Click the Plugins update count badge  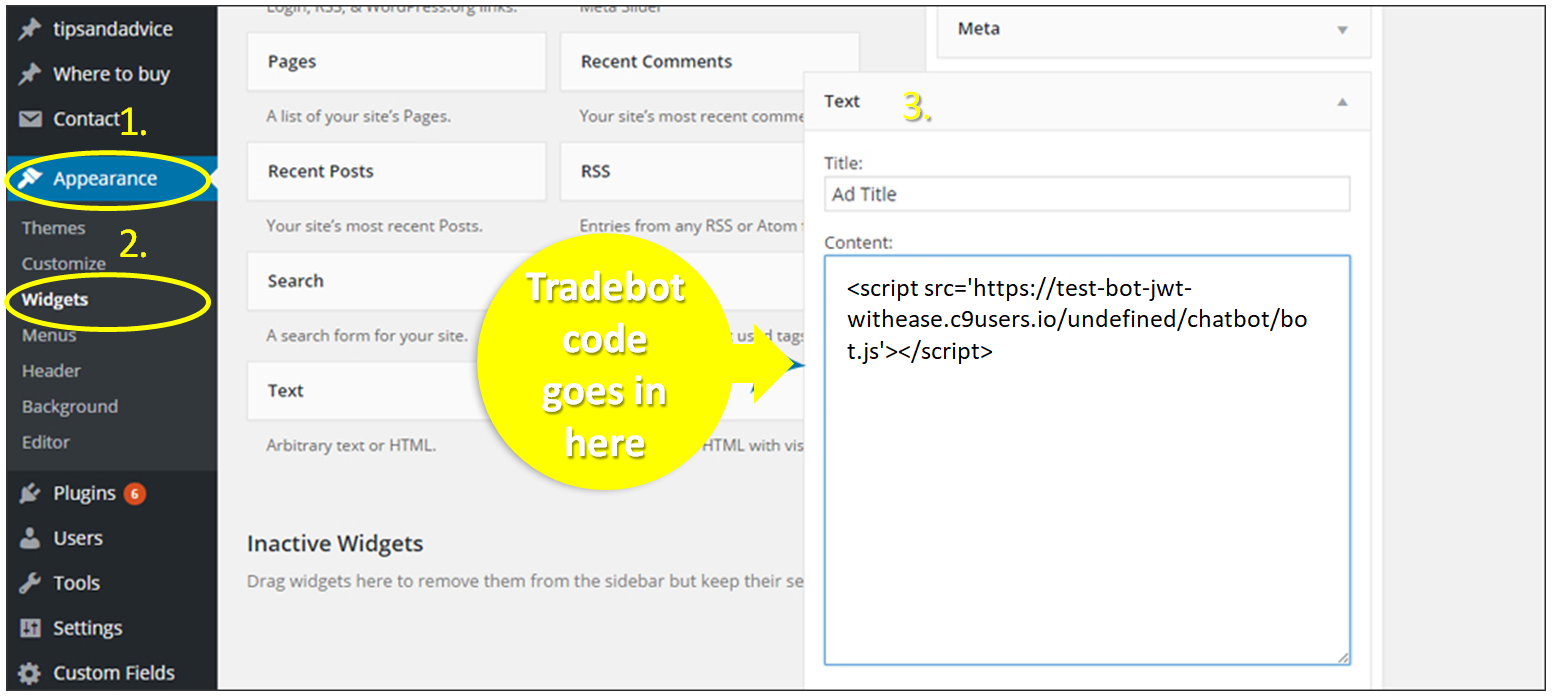click(x=135, y=493)
